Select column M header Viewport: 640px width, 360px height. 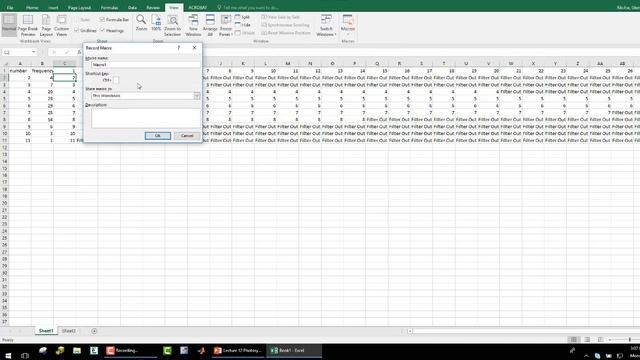[x=288, y=63]
